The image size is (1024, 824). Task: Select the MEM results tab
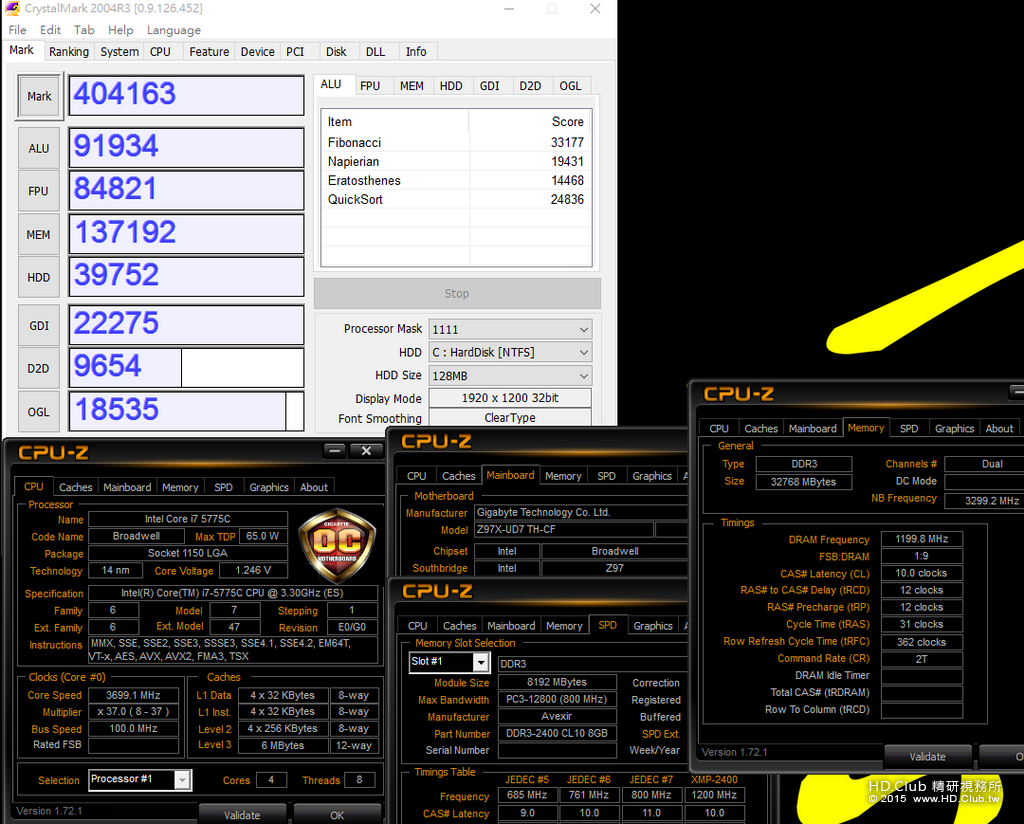[411, 86]
